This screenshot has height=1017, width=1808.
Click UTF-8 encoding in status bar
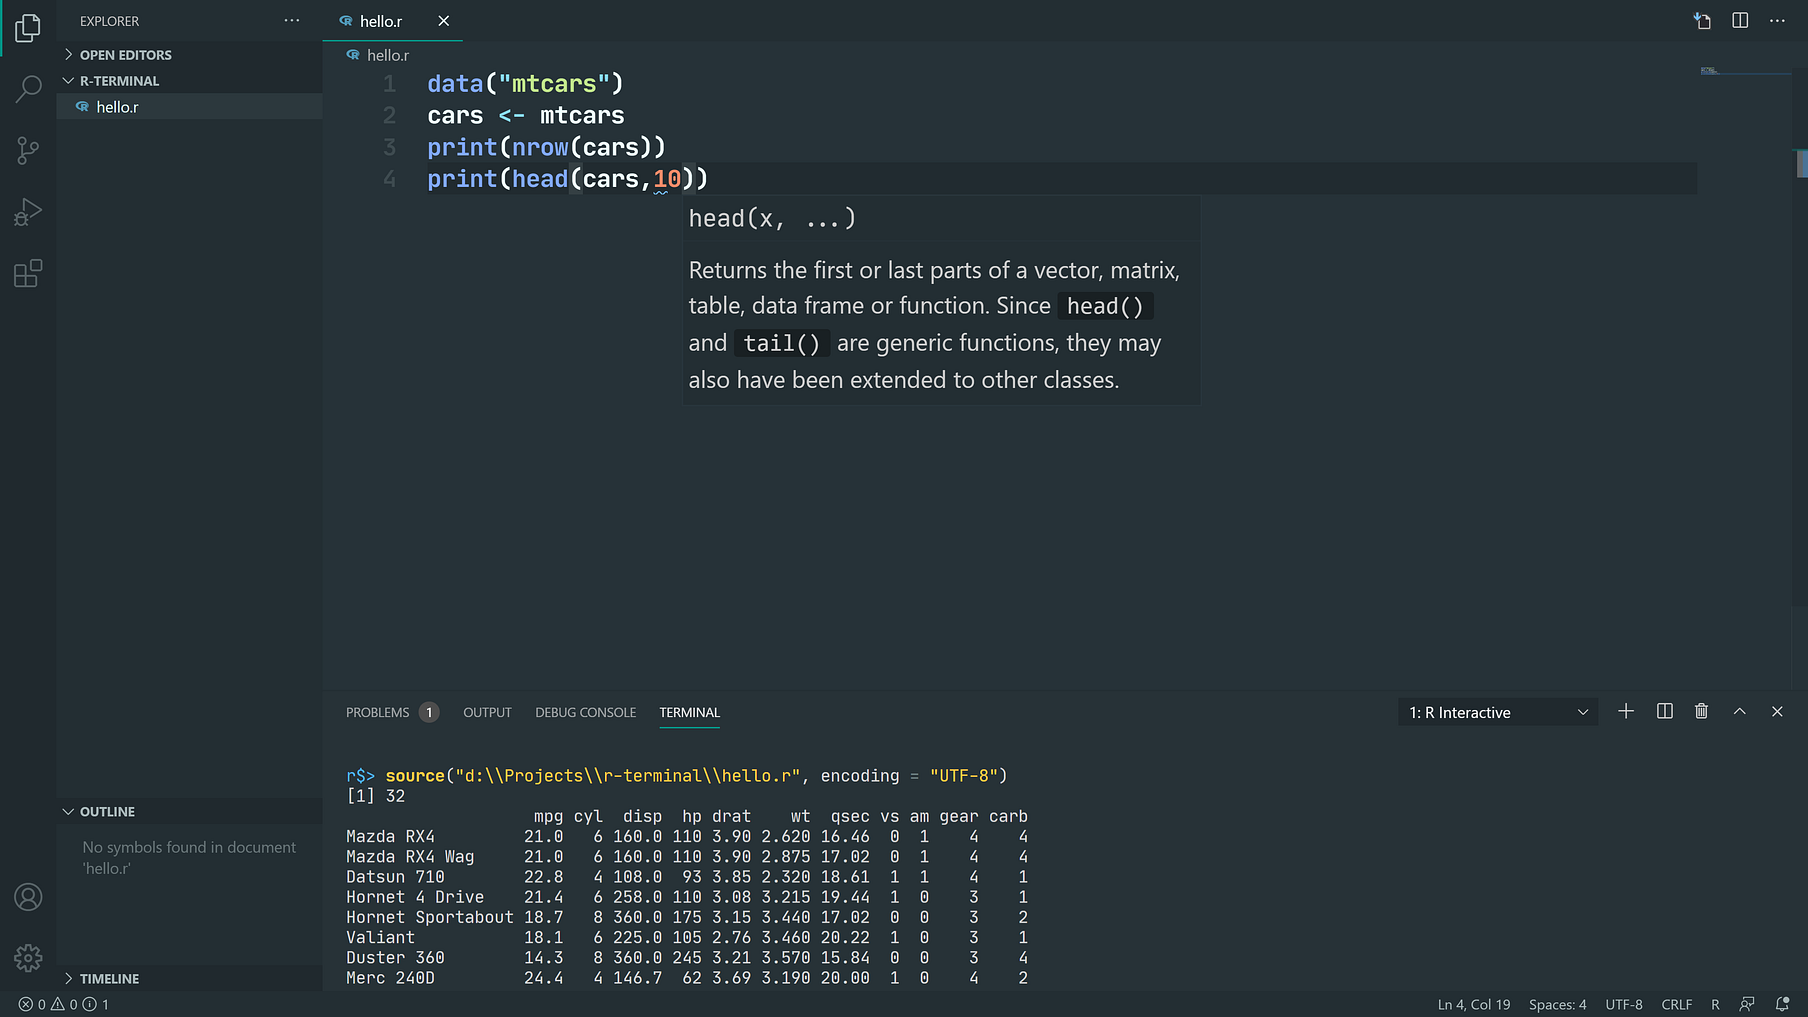point(1623,1004)
